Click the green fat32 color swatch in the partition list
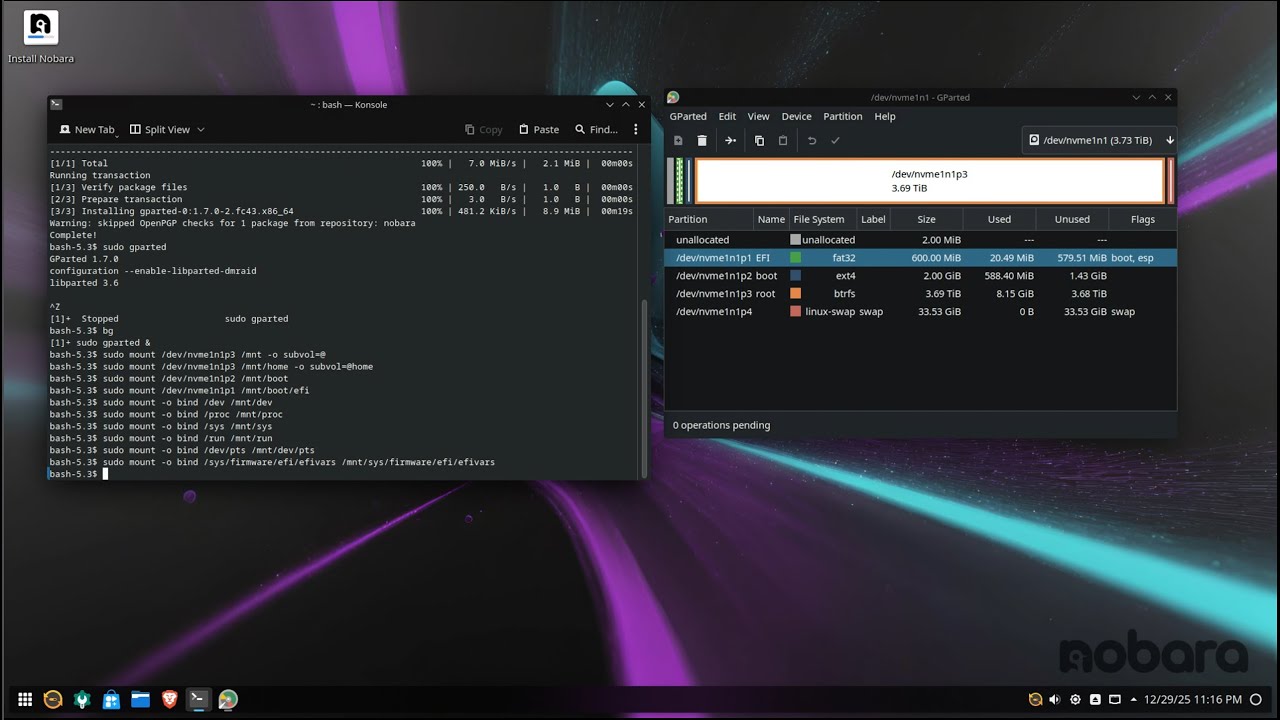 coord(795,258)
